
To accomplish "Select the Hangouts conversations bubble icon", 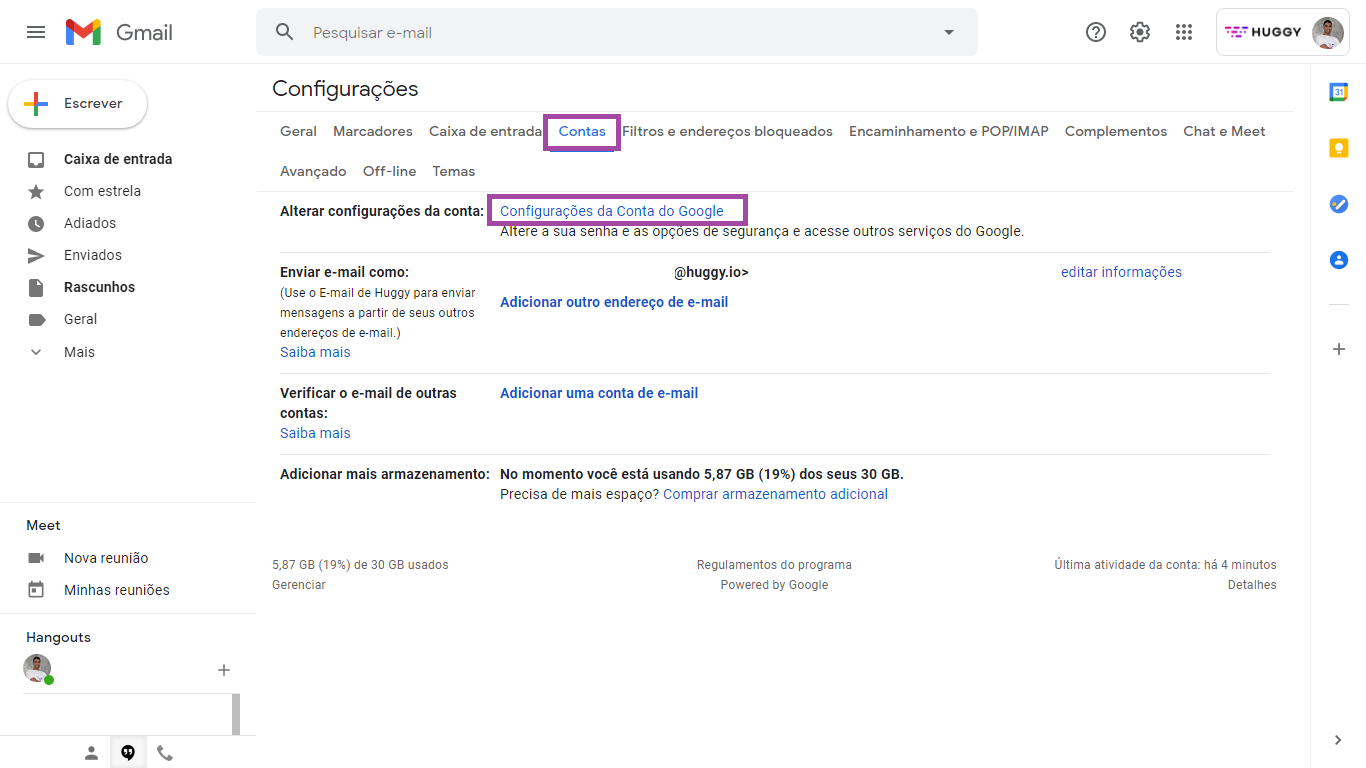I will (x=128, y=754).
